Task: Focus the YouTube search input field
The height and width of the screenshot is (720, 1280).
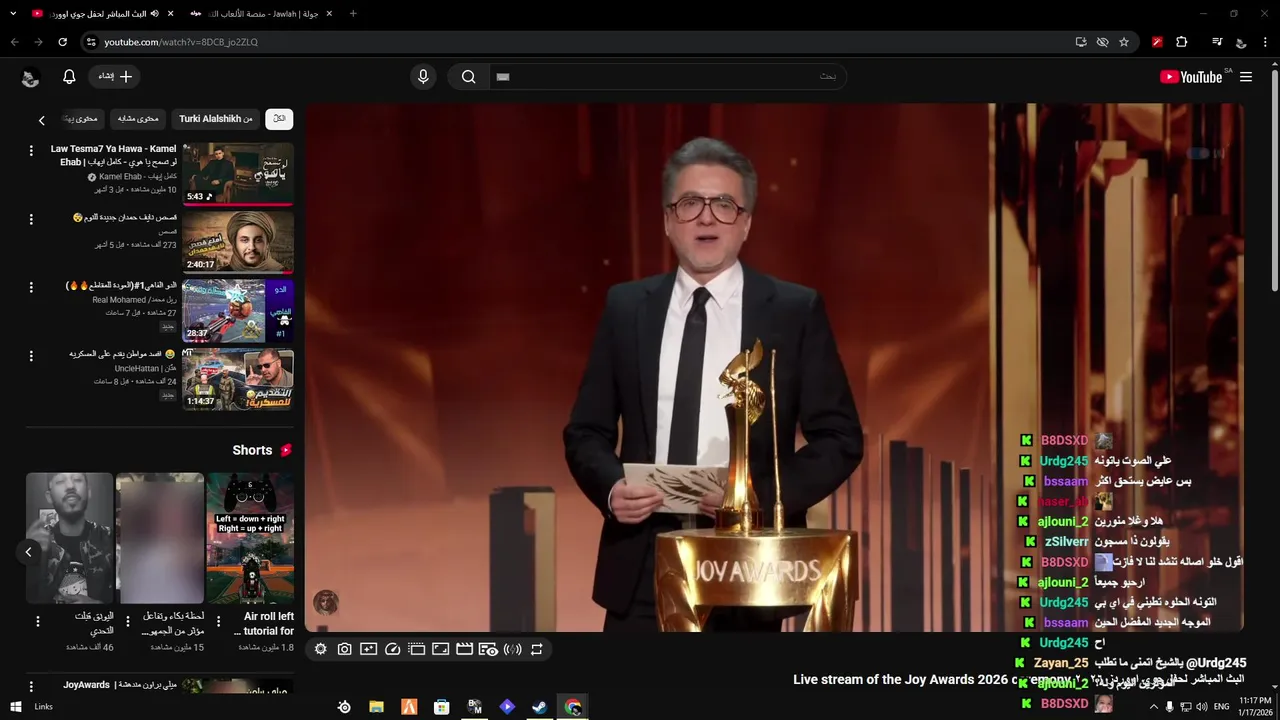Action: (667, 77)
